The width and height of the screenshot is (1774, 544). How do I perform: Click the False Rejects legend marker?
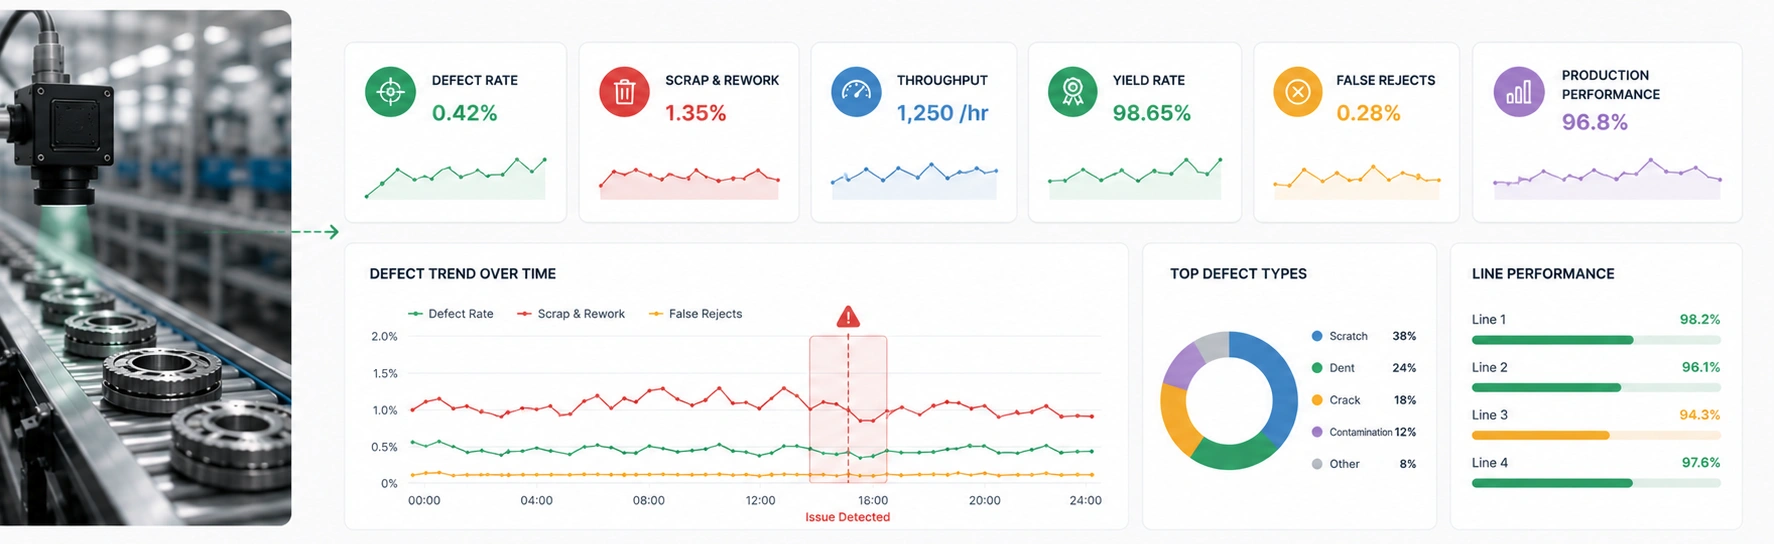[656, 314]
